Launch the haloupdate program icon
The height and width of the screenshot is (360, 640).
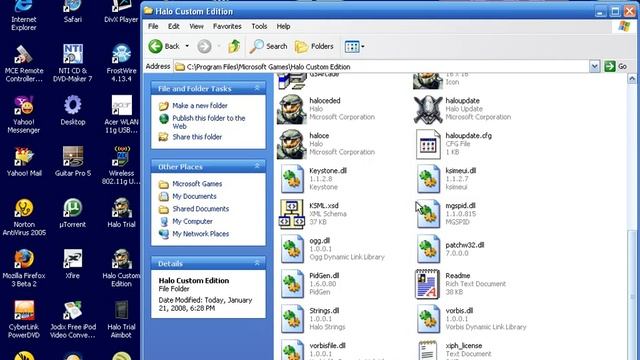pyautogui.click(x=428, y=109)
